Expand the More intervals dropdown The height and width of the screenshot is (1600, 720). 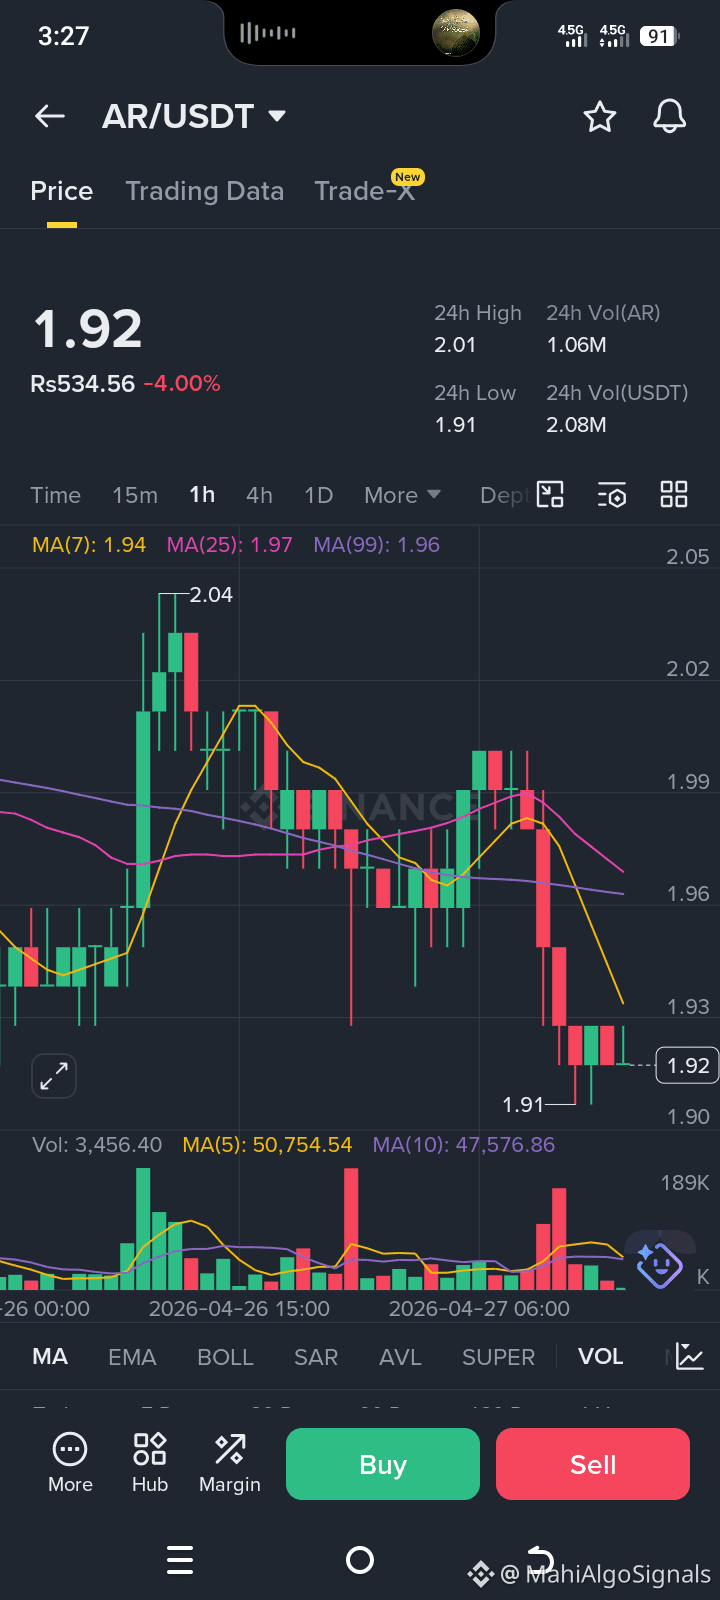pos(402,495)
